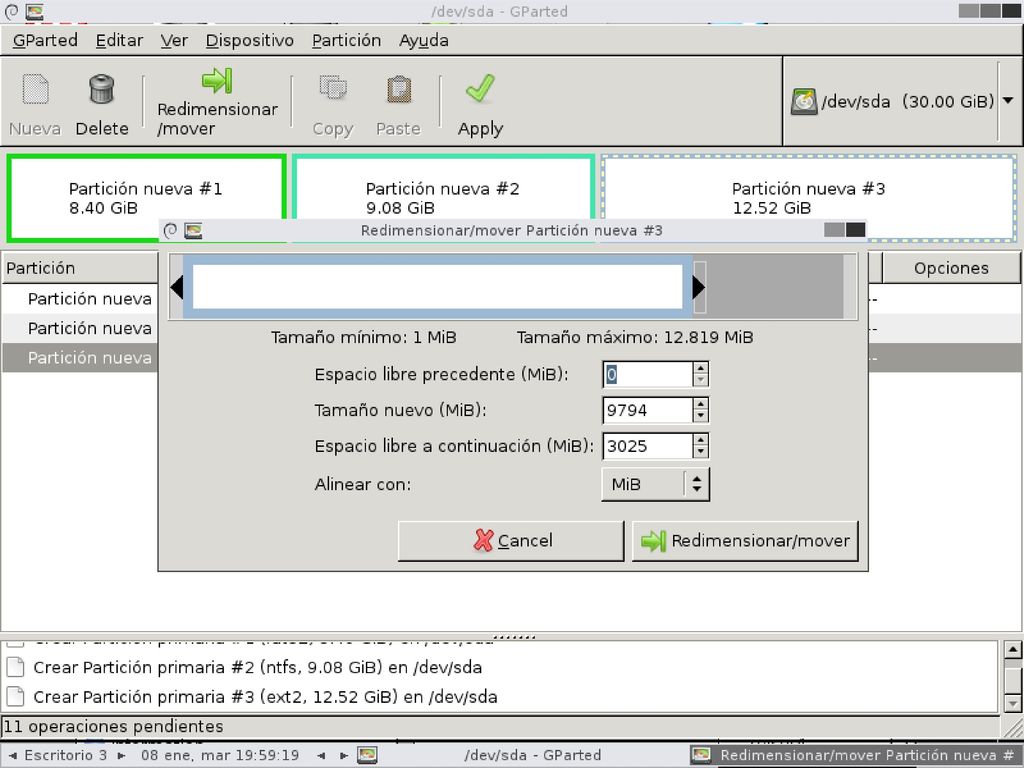Click the dialog's title bar application icon
The width and height of the screenshot is (1024, 768).
(193, 231)
